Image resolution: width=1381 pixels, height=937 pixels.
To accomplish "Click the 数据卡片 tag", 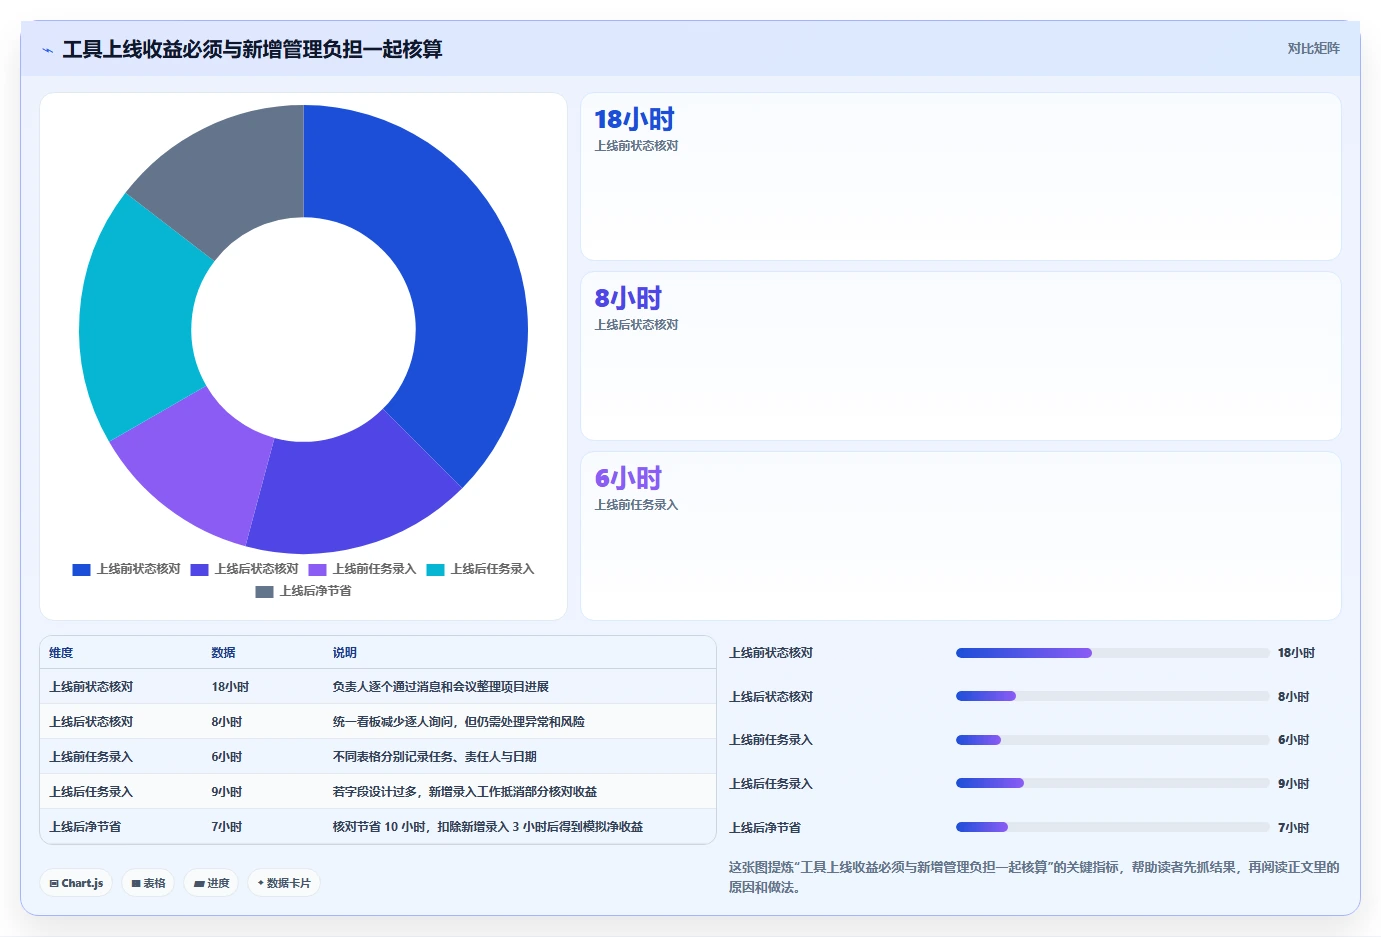I will coord(284,883).
